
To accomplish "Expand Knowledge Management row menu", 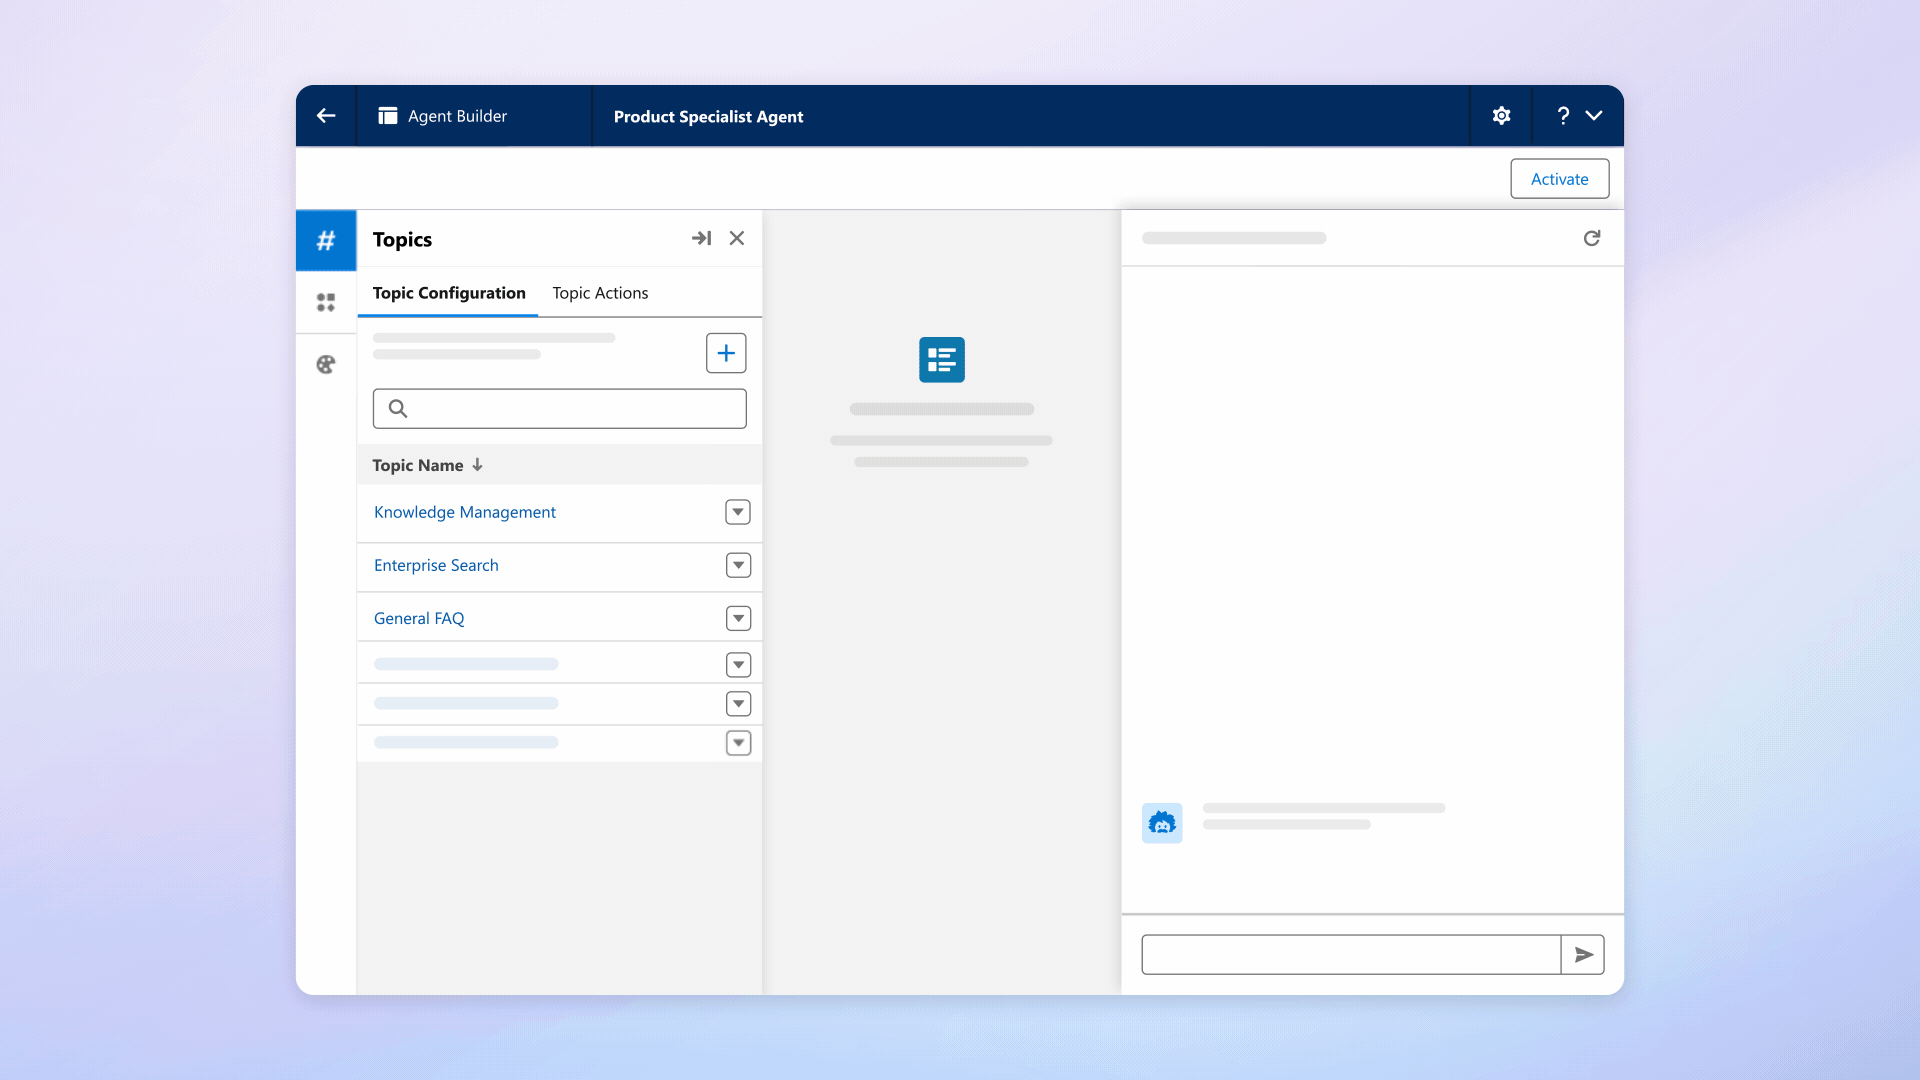I will [x=738, y=512].
